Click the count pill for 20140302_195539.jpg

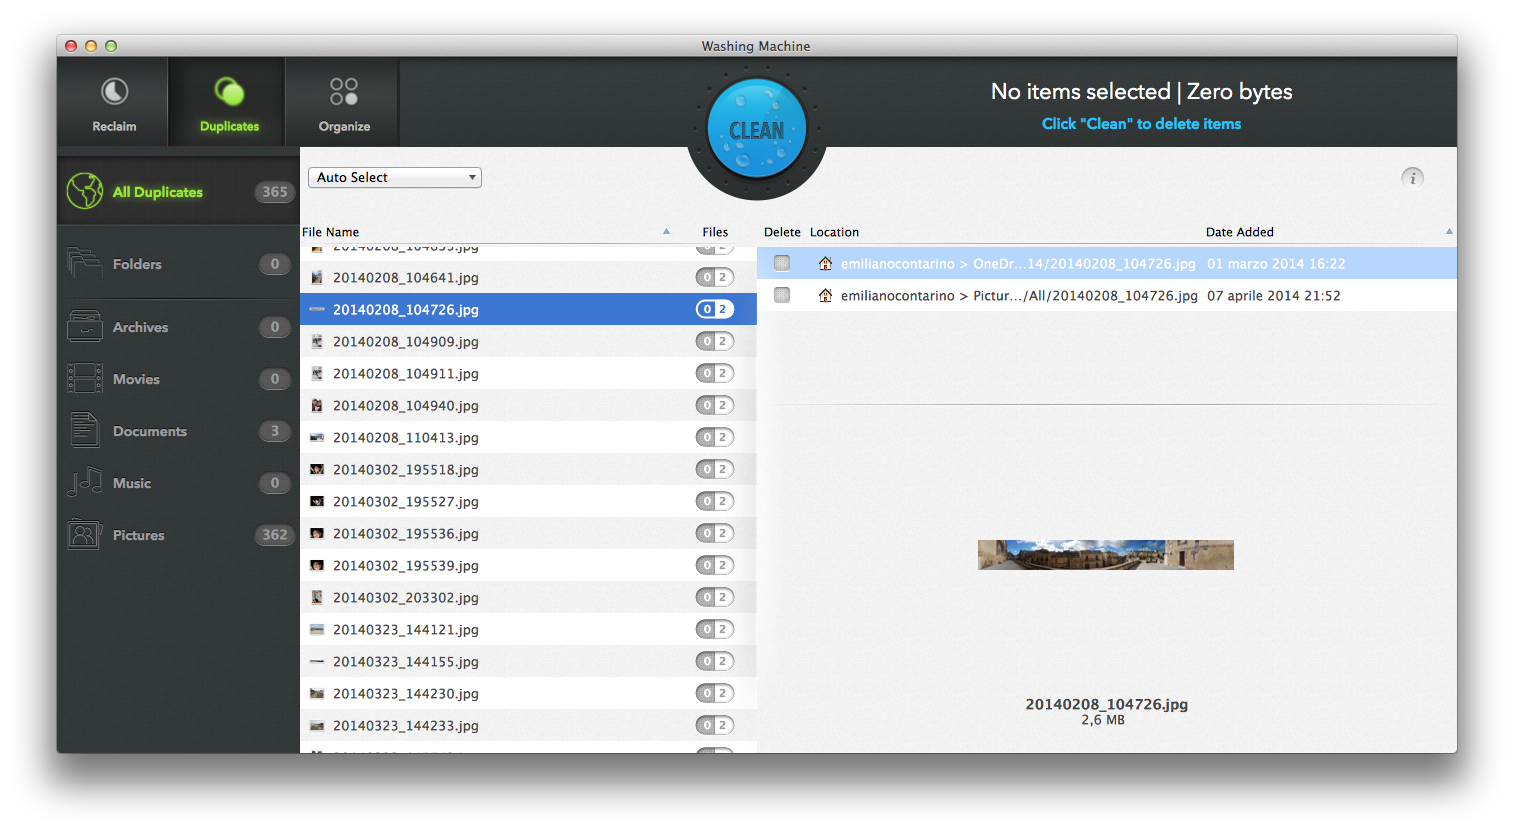[x=715, y=565]
